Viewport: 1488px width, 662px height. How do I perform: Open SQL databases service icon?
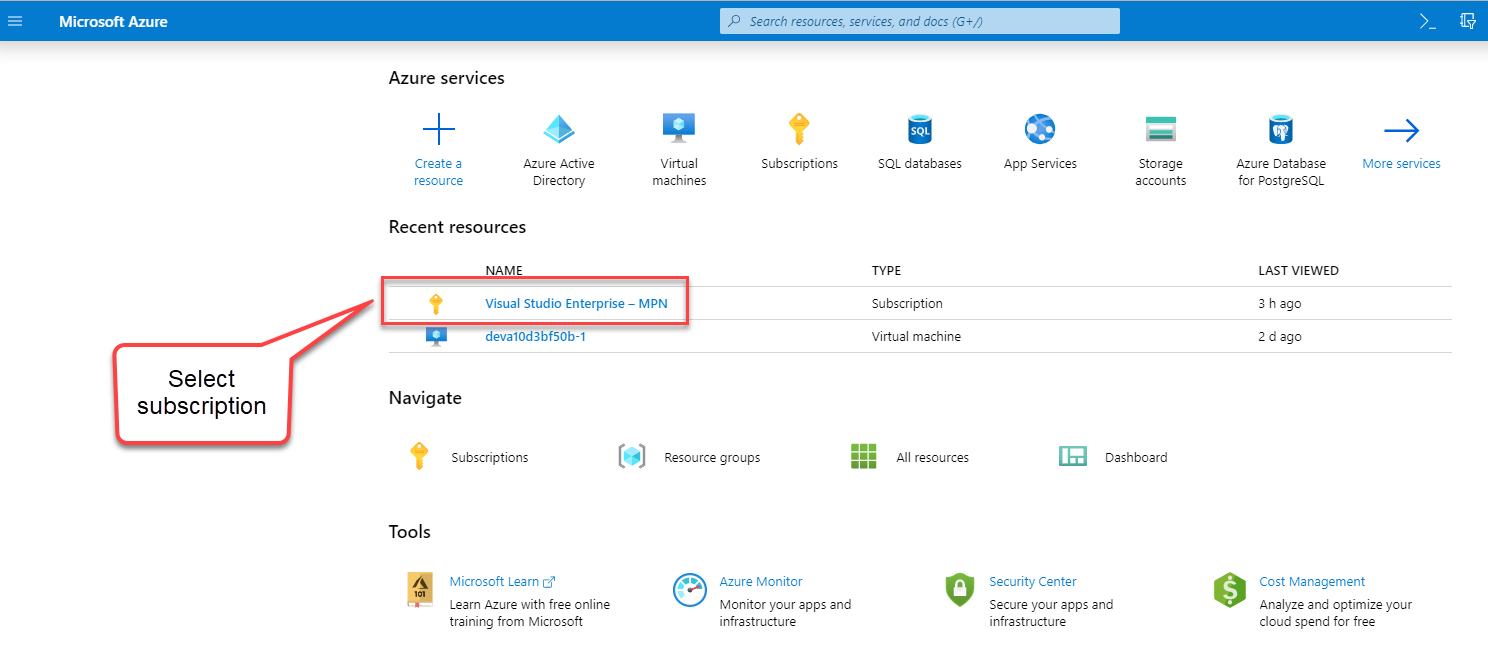pyautogui.click(x=920, y=130)
